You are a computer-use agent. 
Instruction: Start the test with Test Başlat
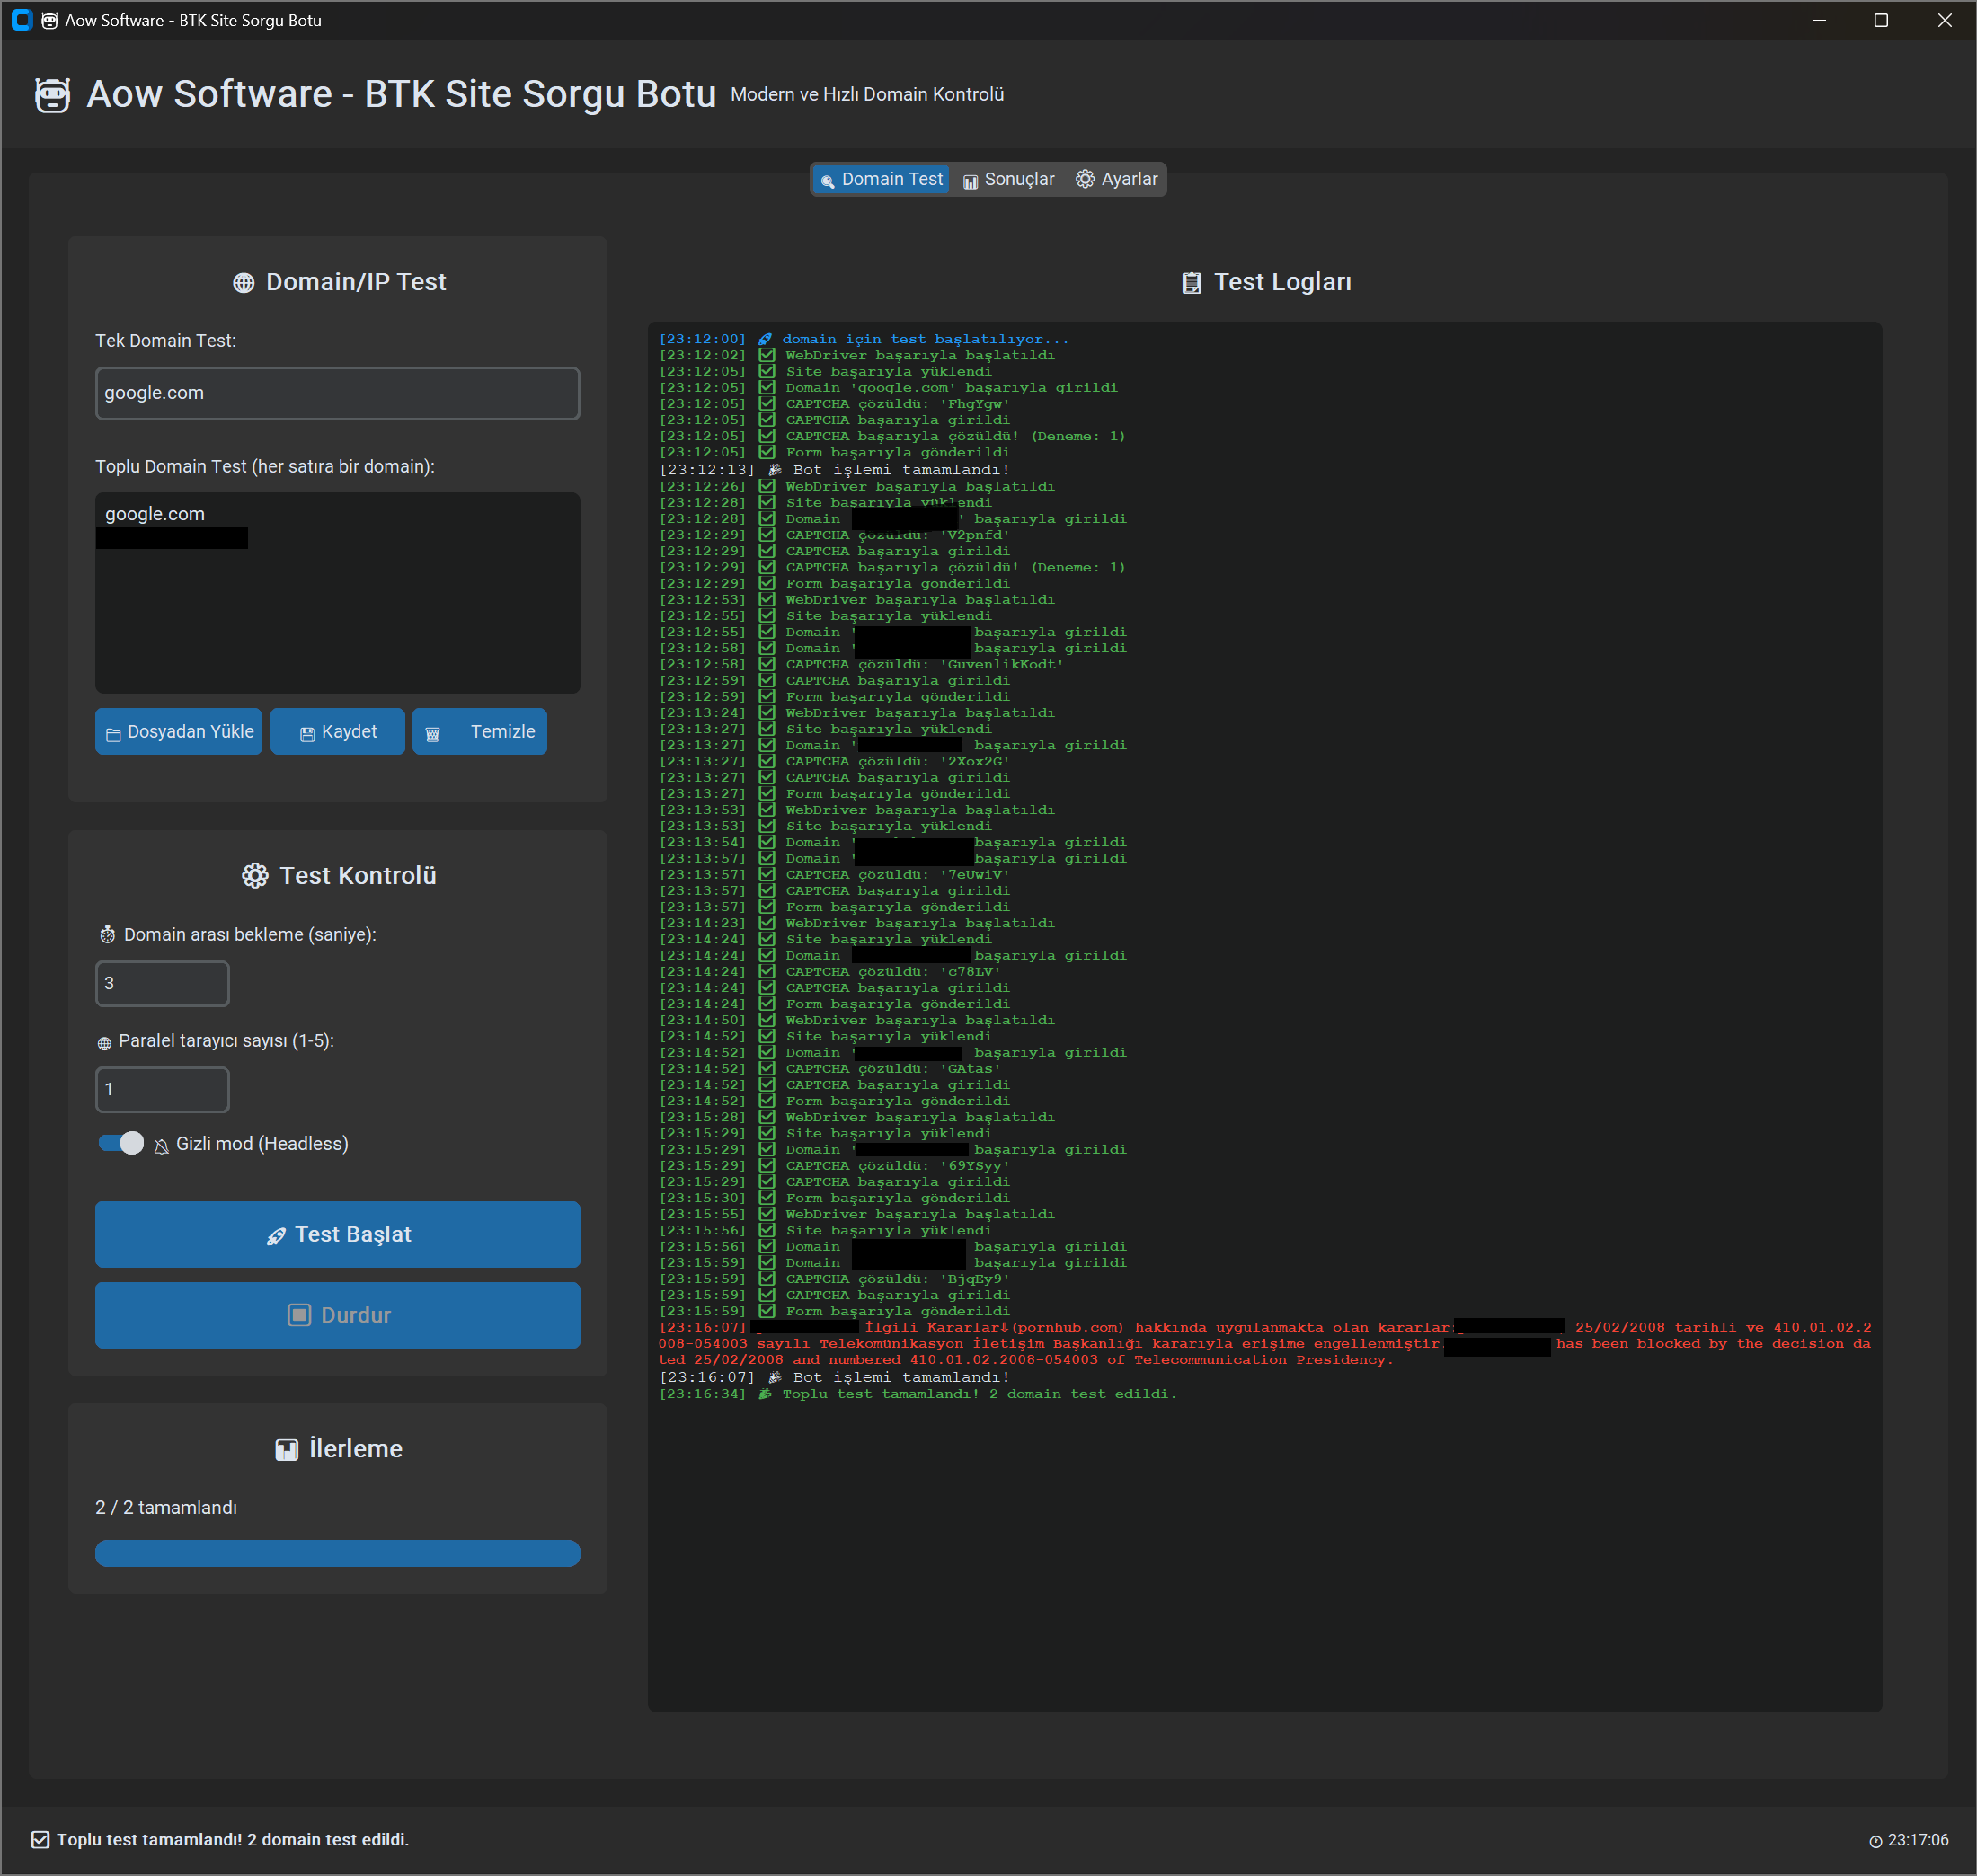coord(337,1235)
